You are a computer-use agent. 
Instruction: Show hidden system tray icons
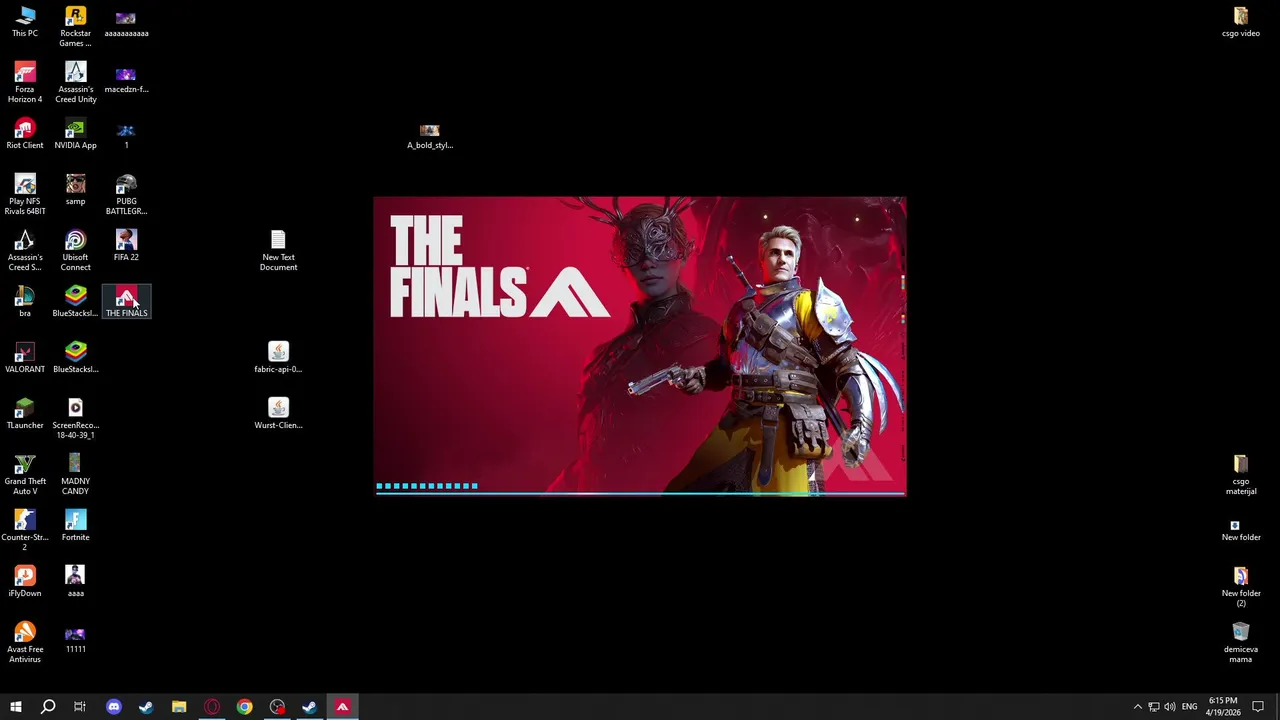pos(1137,707)
